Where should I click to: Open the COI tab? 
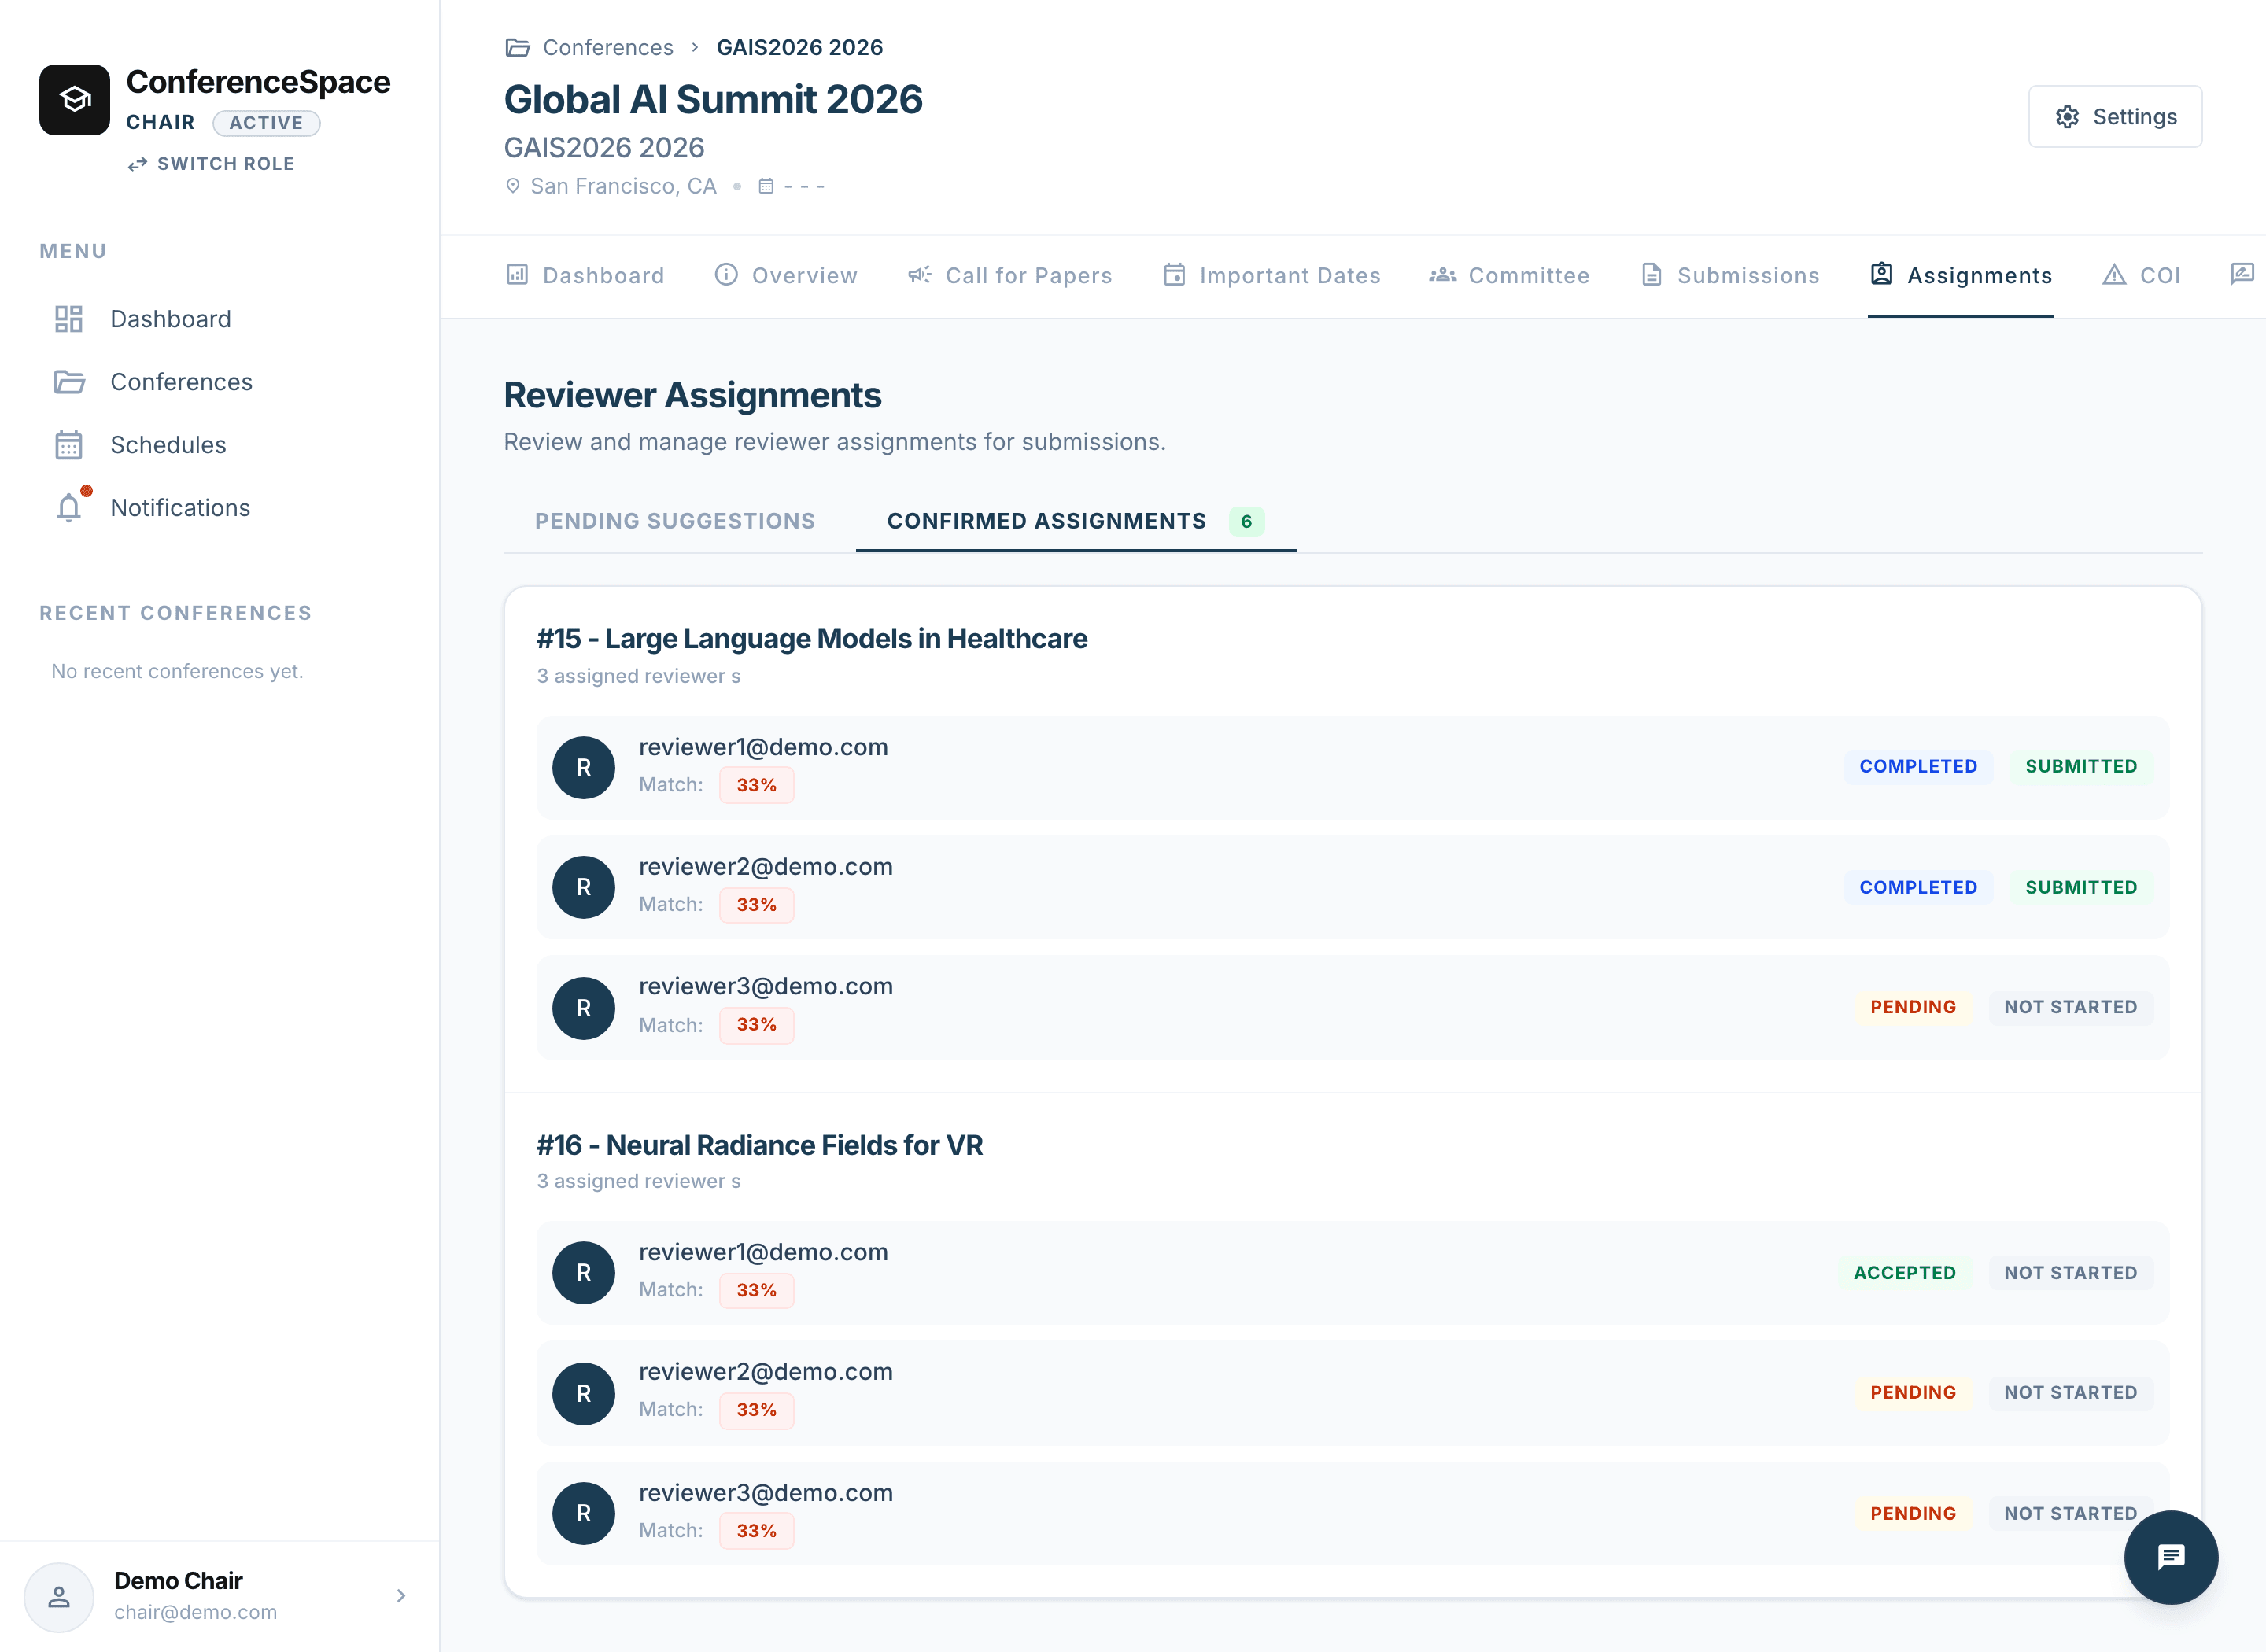tap(2141, 275)
